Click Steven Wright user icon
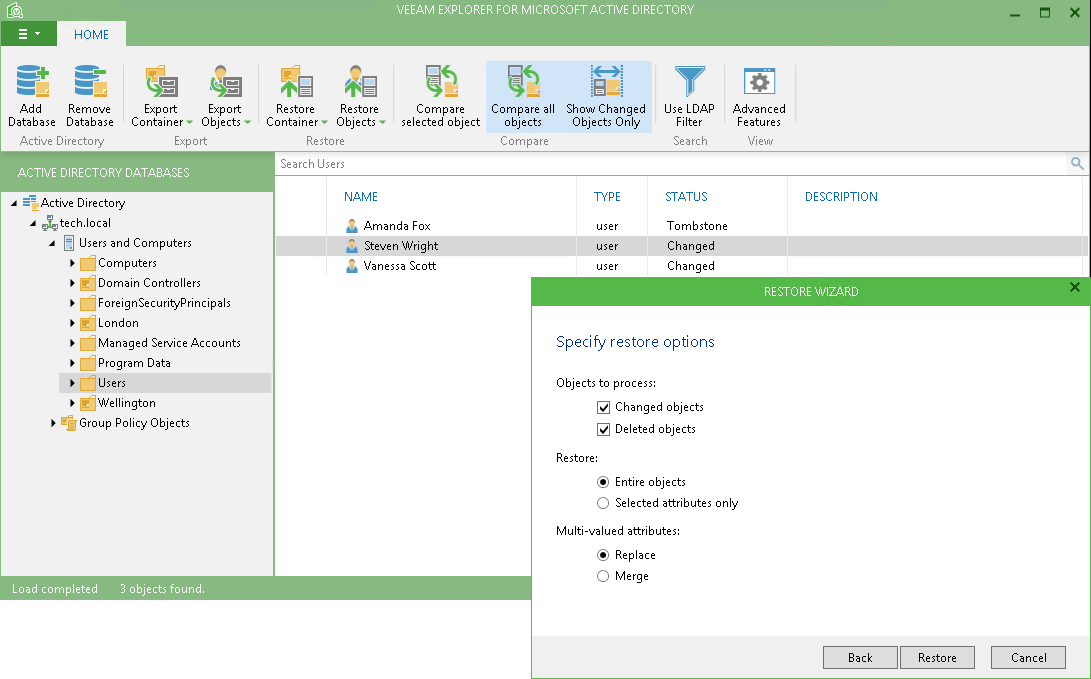The width and height of the screenshot is (1091, 679). point(352,246)
